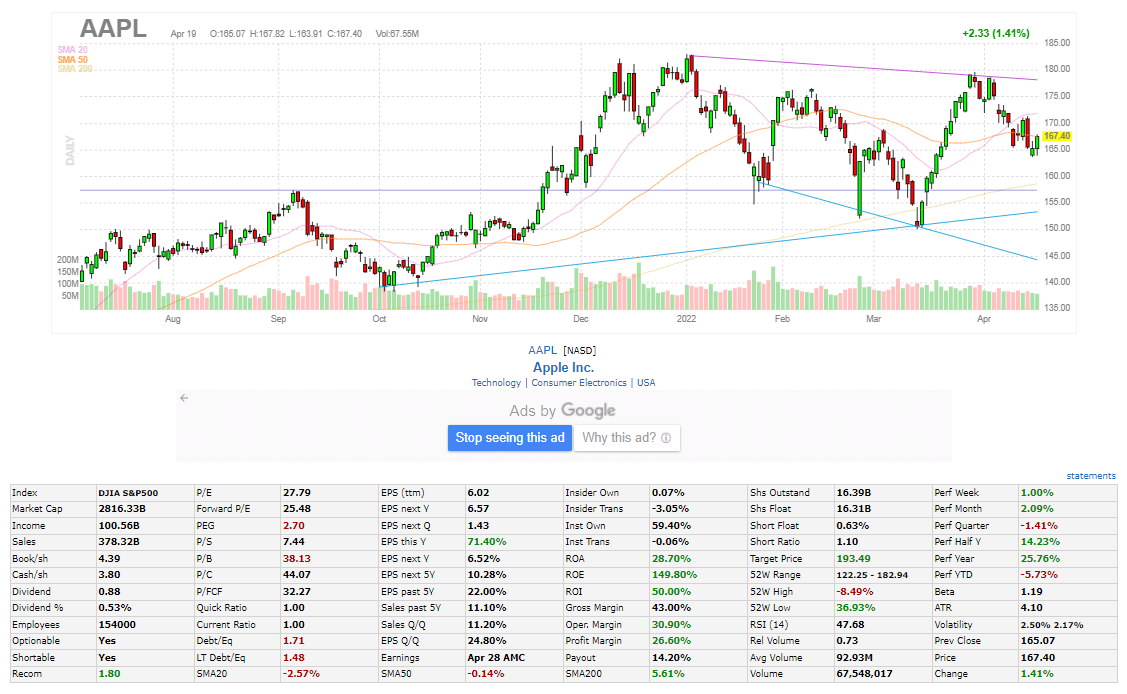Click the Target Price value 193.49
Image resolution: width=1127 pixels, height=694 pixels.
click(853, 559)
